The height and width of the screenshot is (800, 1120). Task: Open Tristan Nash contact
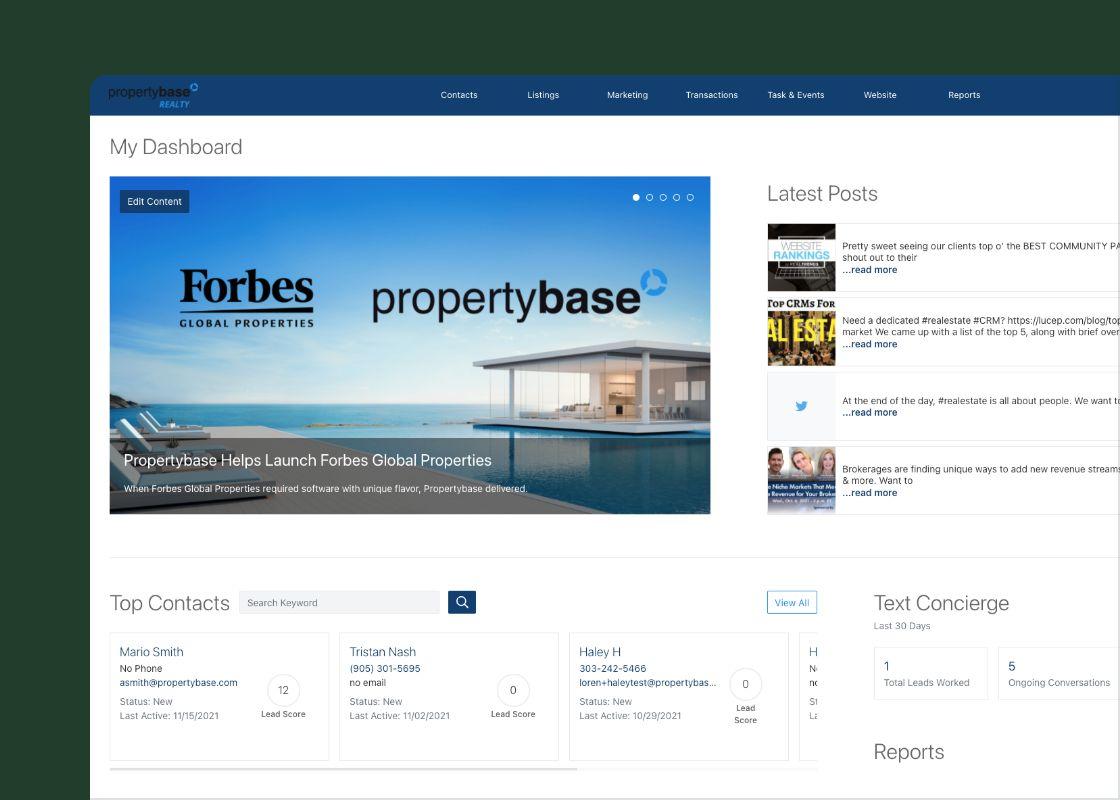coord(382,651)
